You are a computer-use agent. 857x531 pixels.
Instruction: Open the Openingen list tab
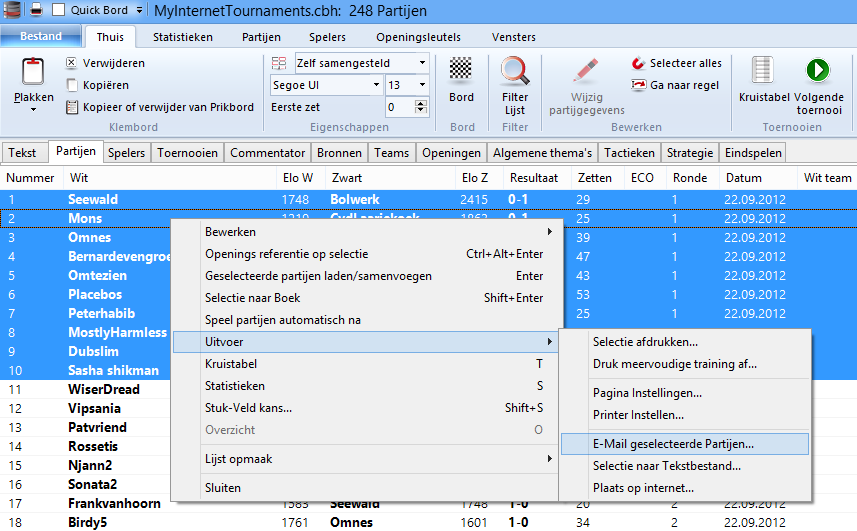point(451,152)
